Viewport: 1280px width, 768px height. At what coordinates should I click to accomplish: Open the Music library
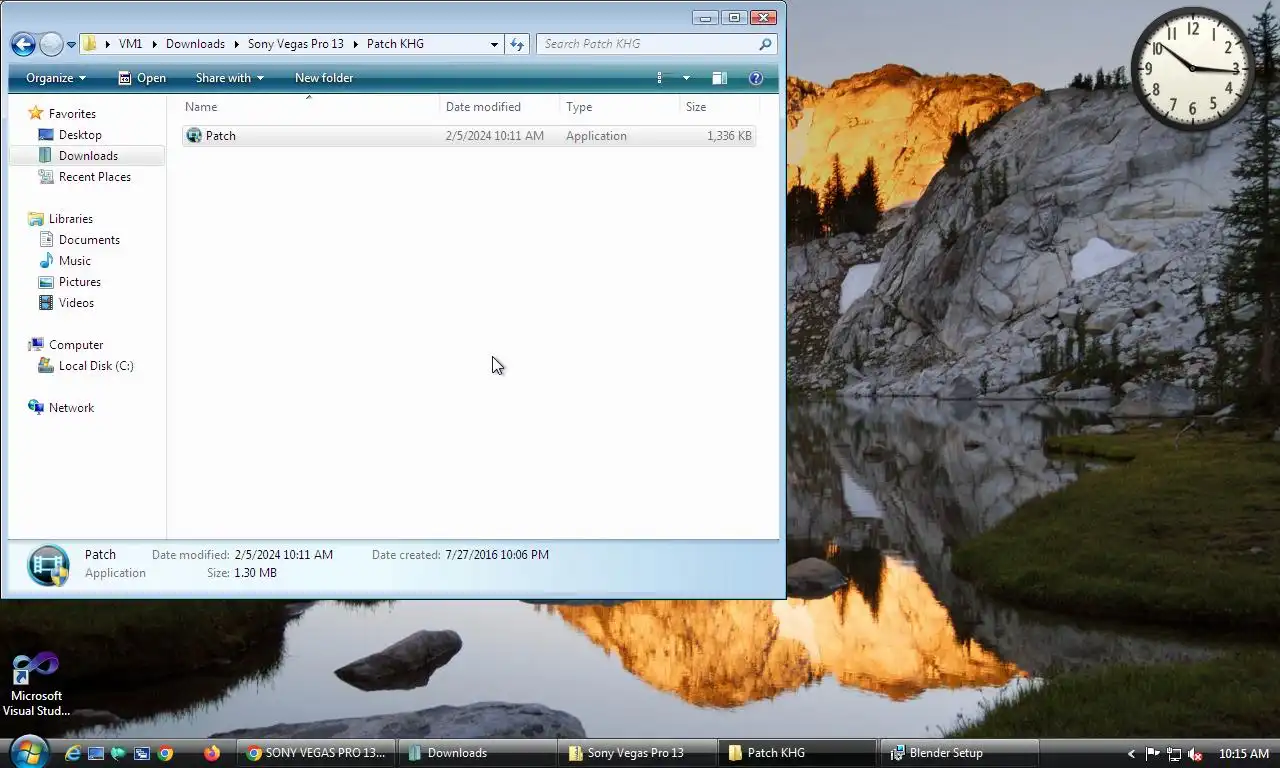pyautogui.click(x=75, y=261)
